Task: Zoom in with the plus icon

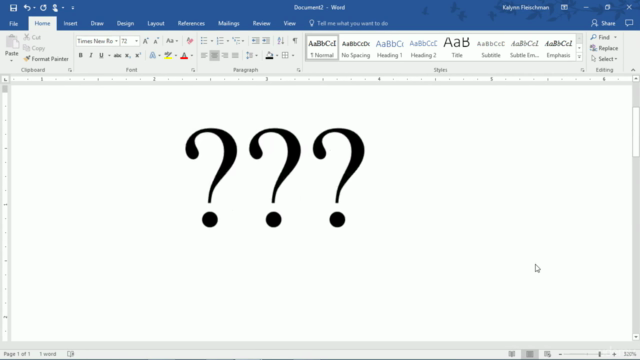Action: coord(614,354)
